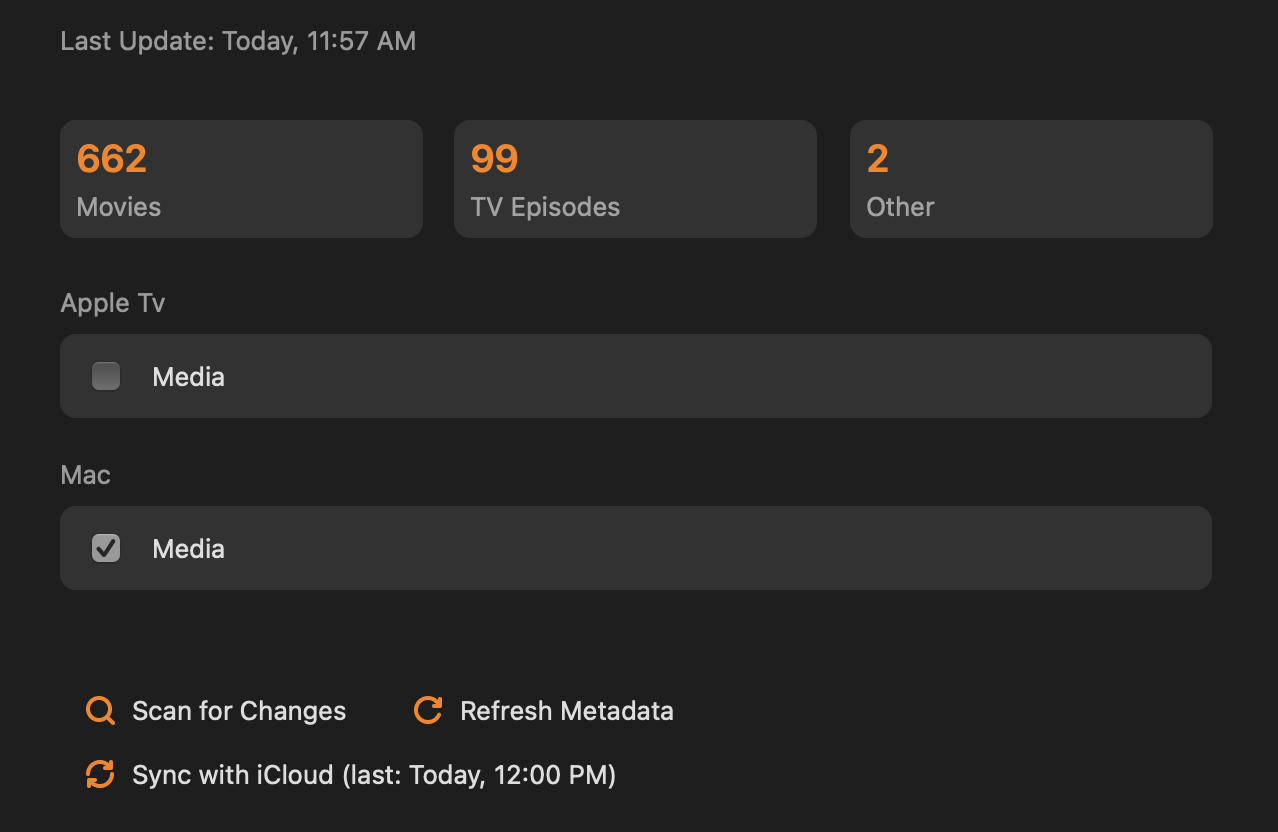Open the TV Episodes statistics card
Viewport: 1278px width, 832px height.
[635, 179]
